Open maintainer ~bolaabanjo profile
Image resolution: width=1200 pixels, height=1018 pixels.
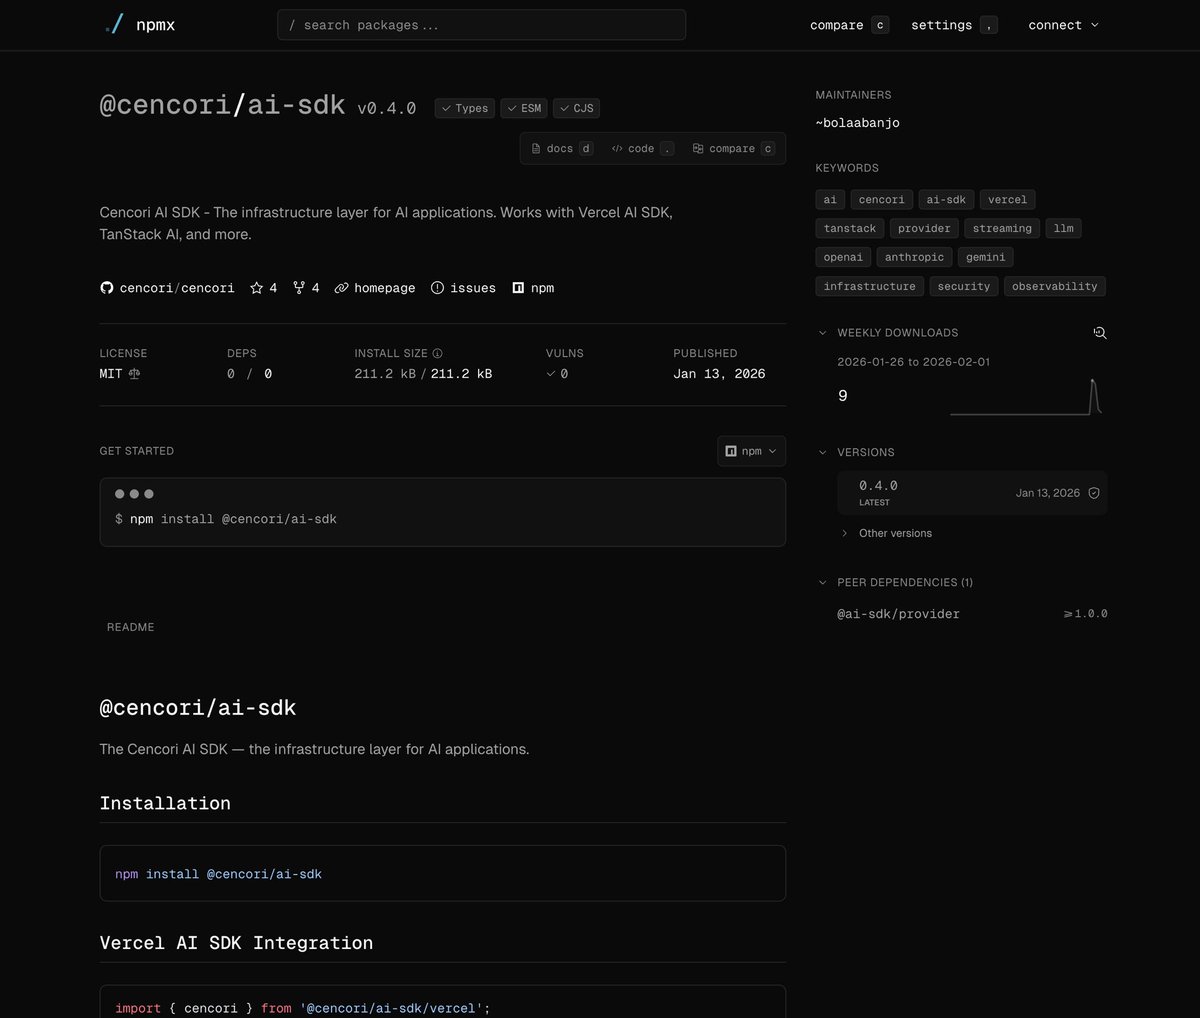pyautogui.click(x=858, y=123)
